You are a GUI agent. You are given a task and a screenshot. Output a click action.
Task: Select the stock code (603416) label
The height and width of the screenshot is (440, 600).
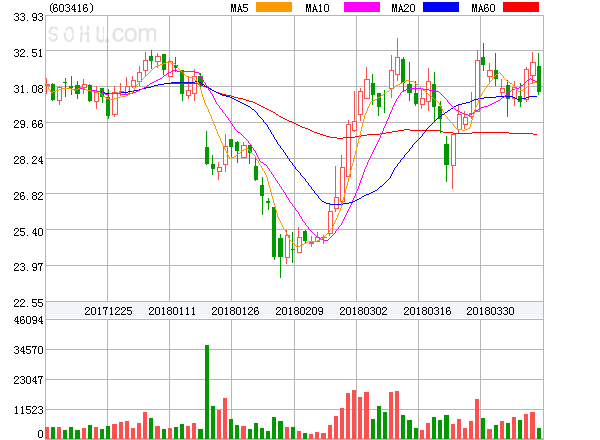tap(72, 8)
